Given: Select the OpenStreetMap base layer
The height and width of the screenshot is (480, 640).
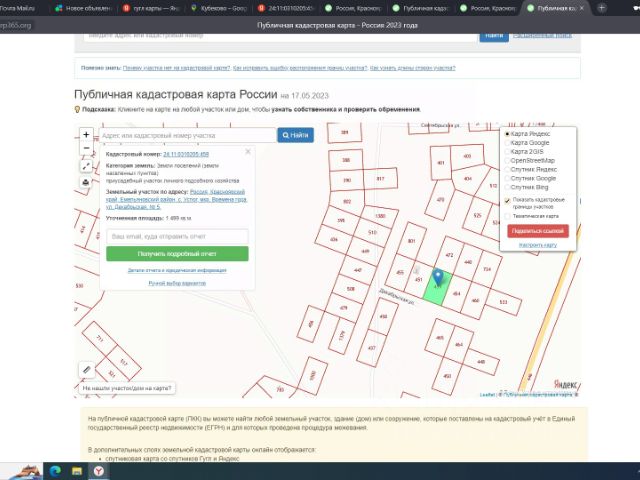Looking at the screenshot, I should [507, 160].
